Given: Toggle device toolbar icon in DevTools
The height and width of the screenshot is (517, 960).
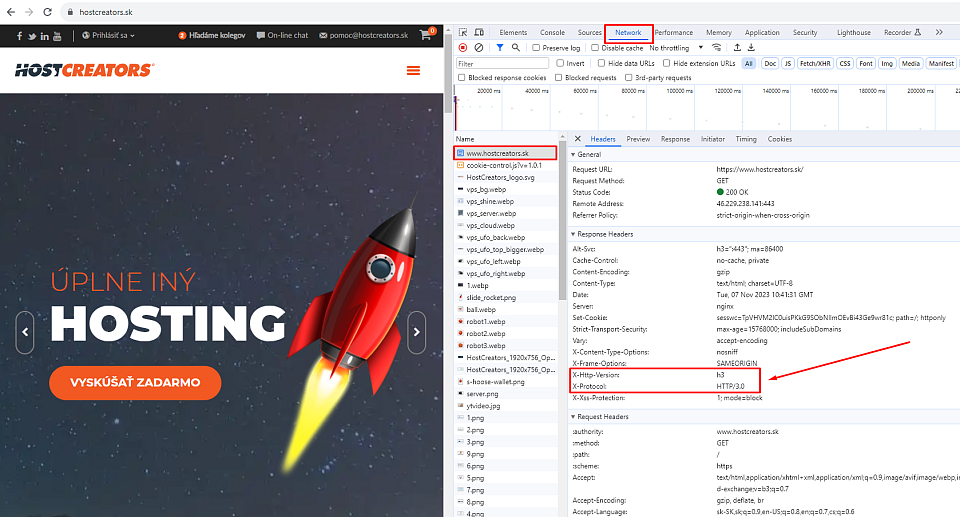Looking at the screenshot, I should tap(479, 32).
